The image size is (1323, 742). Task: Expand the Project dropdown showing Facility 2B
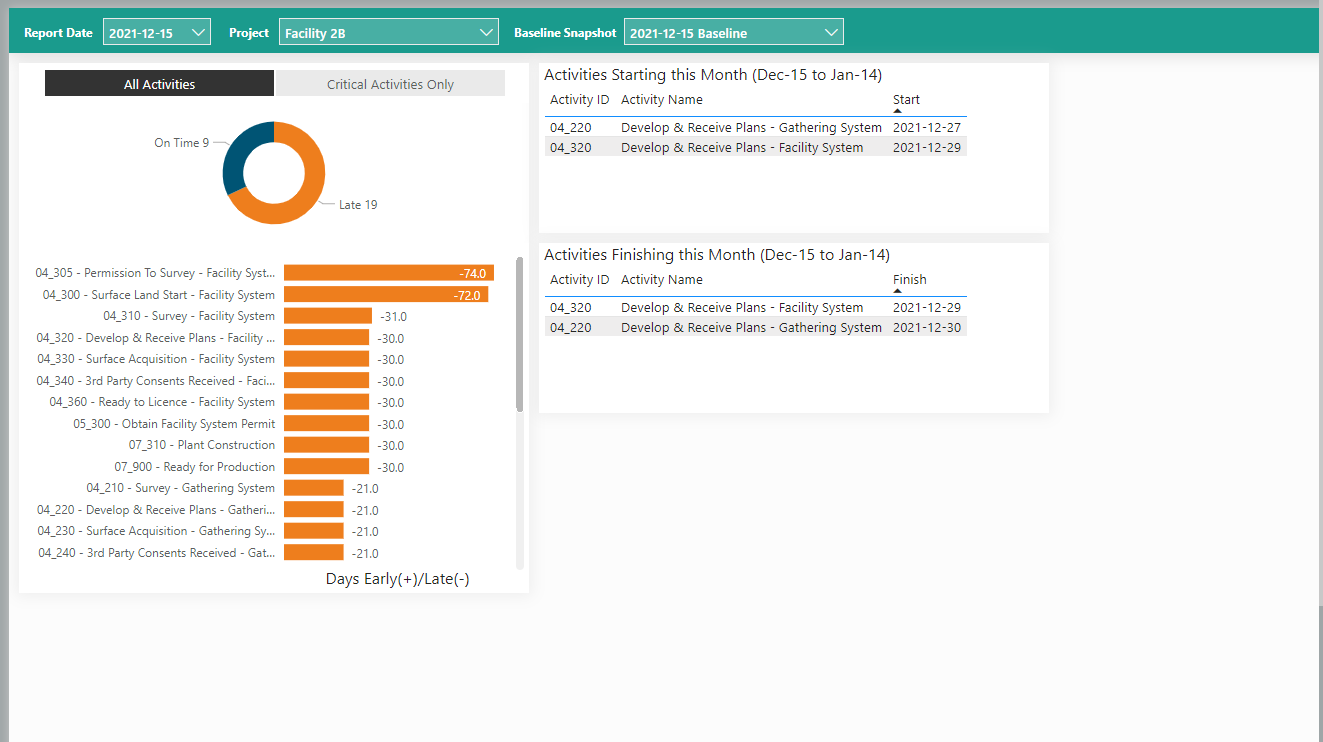[x=388, y=33]
